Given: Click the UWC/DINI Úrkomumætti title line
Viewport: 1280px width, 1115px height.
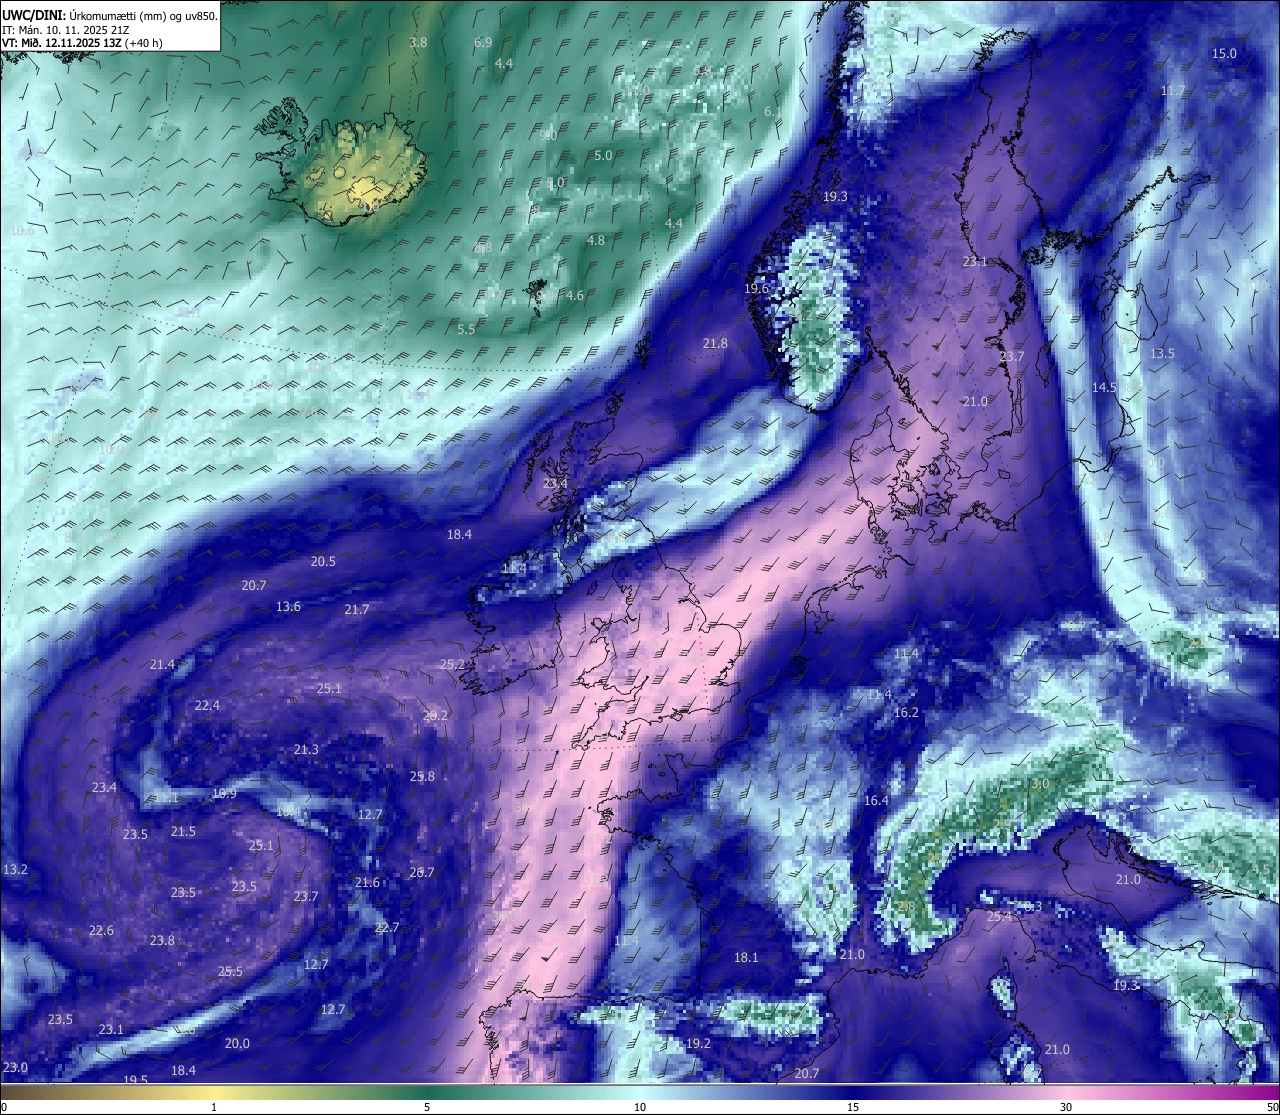Looking at the screenshot, I should [x=110, y=16].
